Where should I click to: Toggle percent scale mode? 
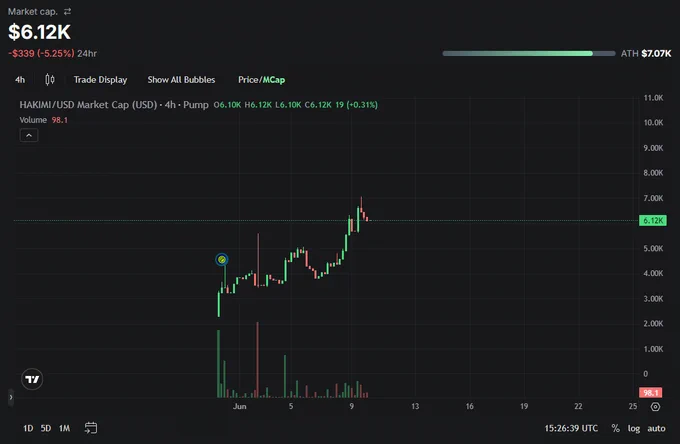tap(615, 428)
